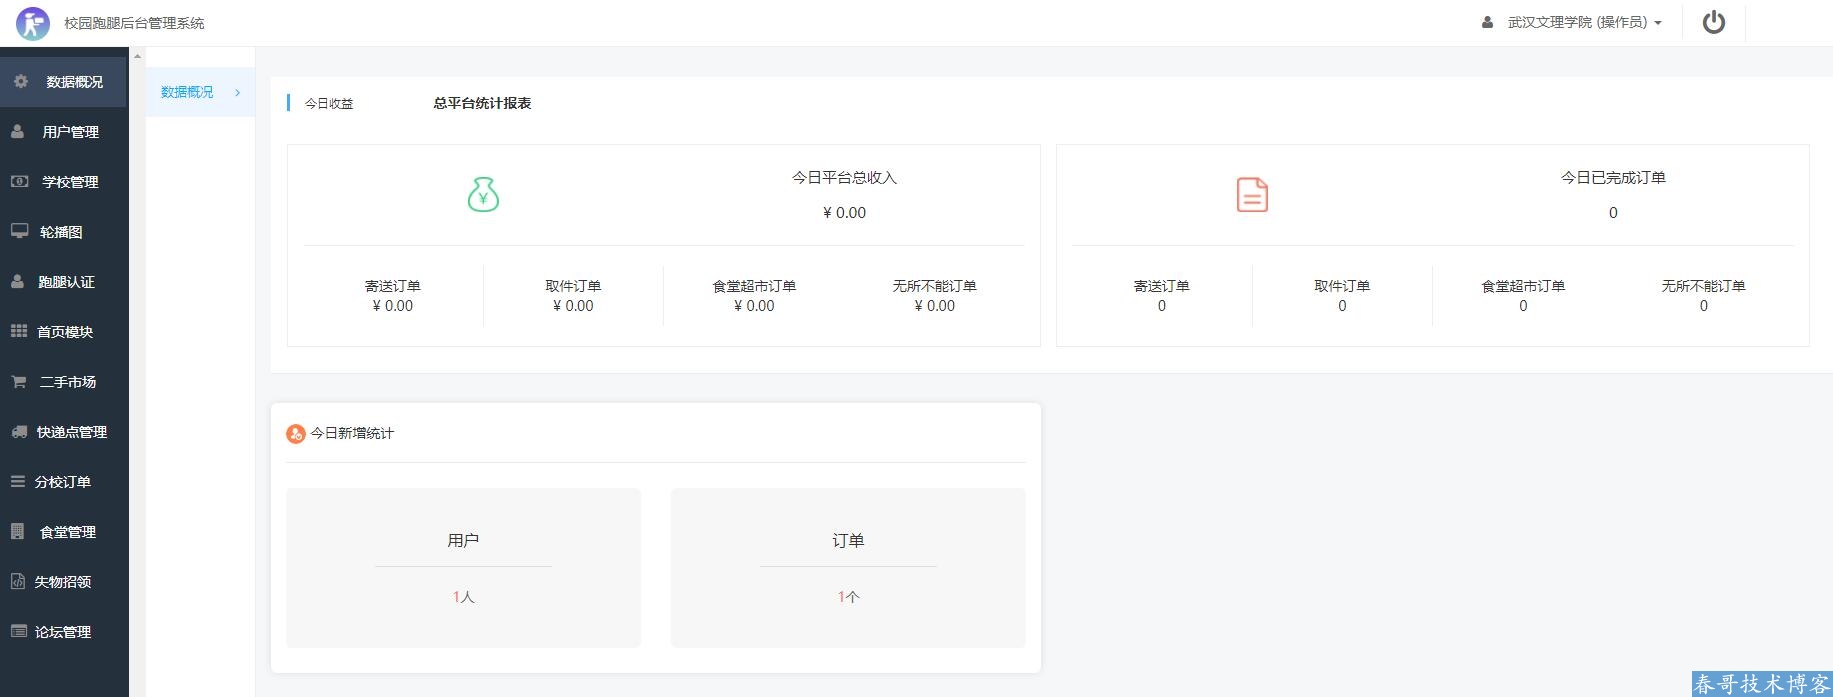This screenshot has width=1833, height=697.
Task: Click 食堂超市订单 under completed orders
Action: (1523, 286)
